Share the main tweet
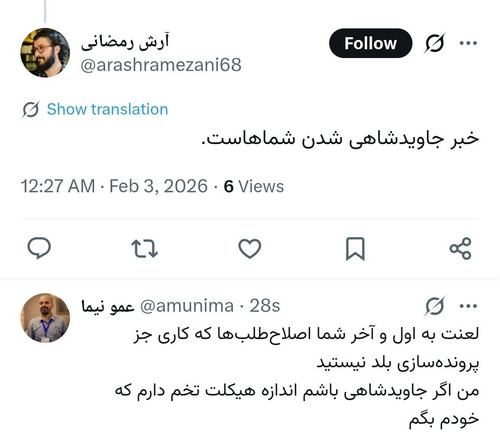The width and height of the screenshot is (500, 442). 460,249
